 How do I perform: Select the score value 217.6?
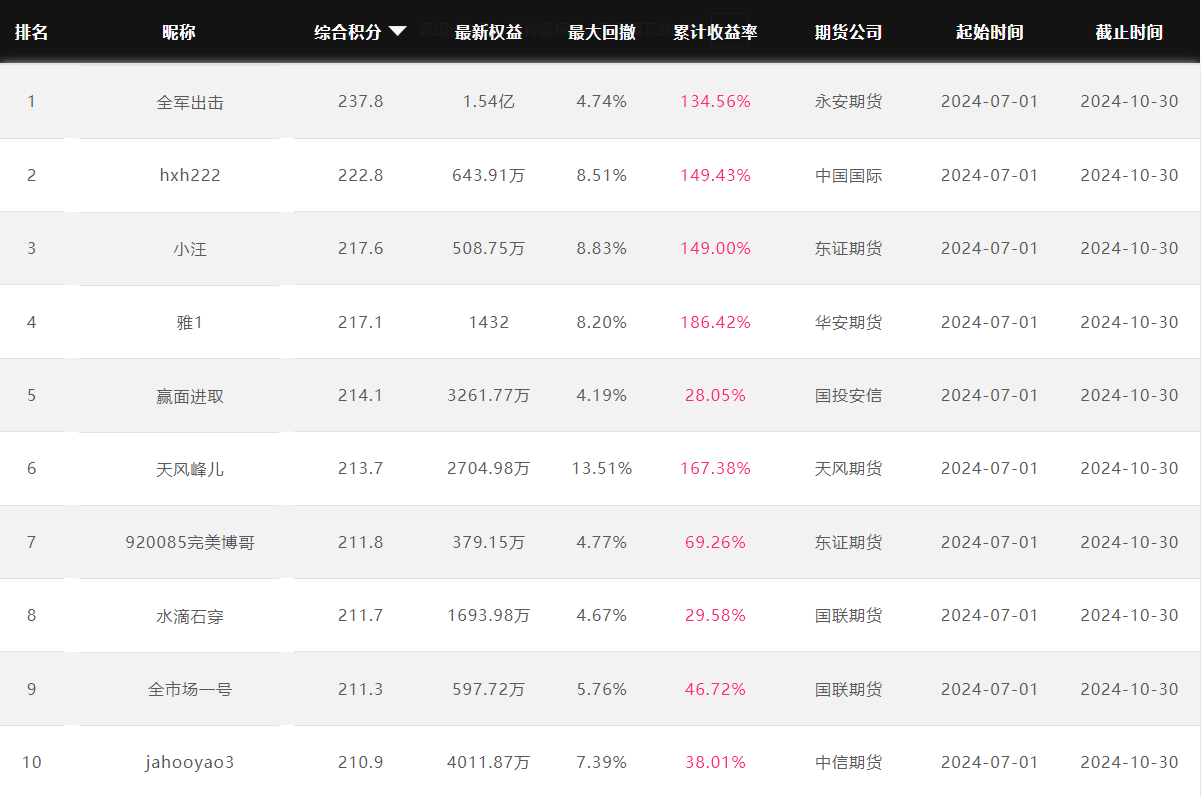[361, 248]
